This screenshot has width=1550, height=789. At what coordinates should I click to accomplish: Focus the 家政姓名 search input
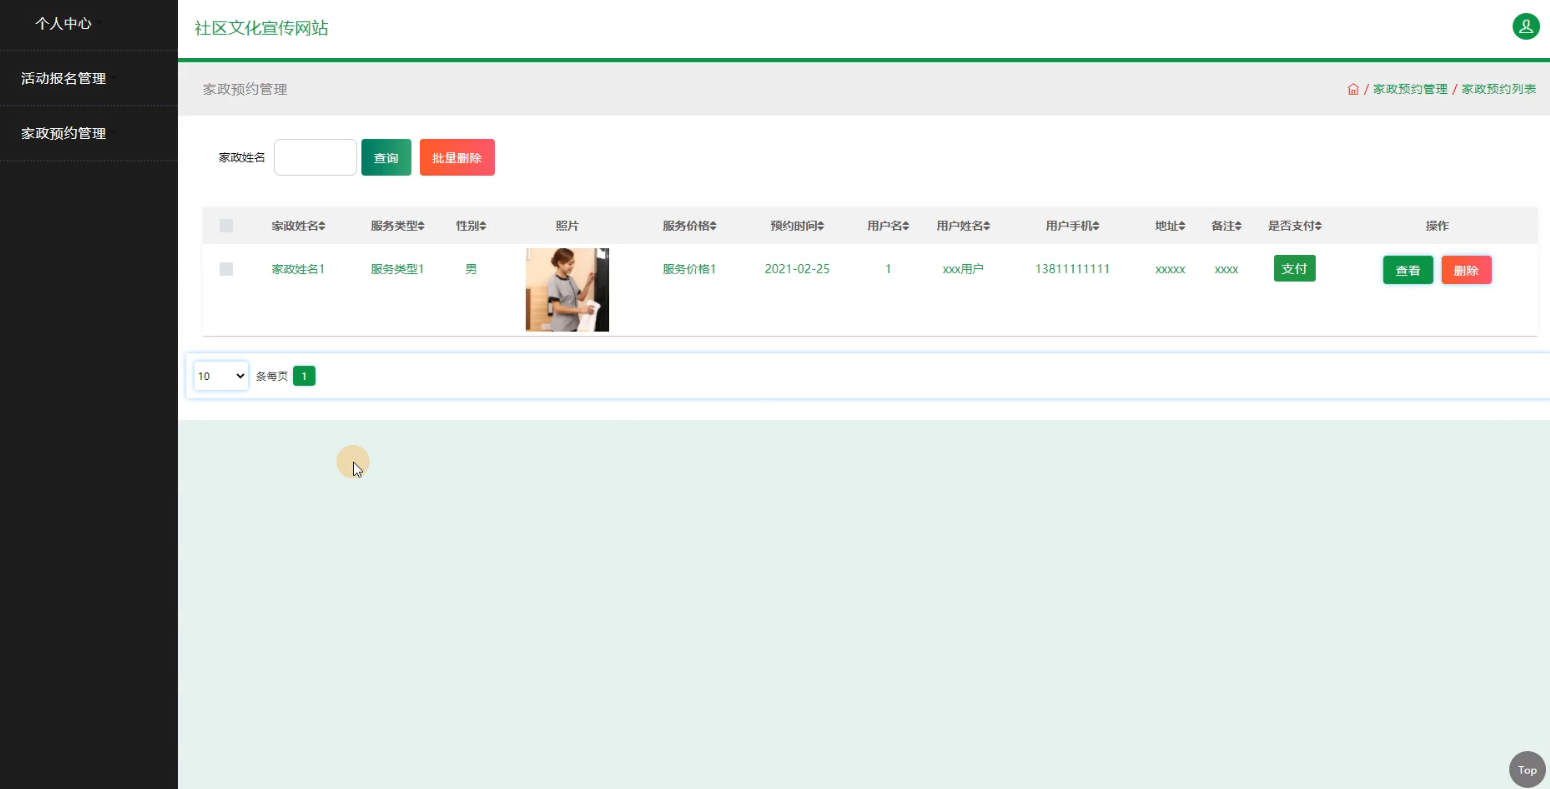pos(315,157)
